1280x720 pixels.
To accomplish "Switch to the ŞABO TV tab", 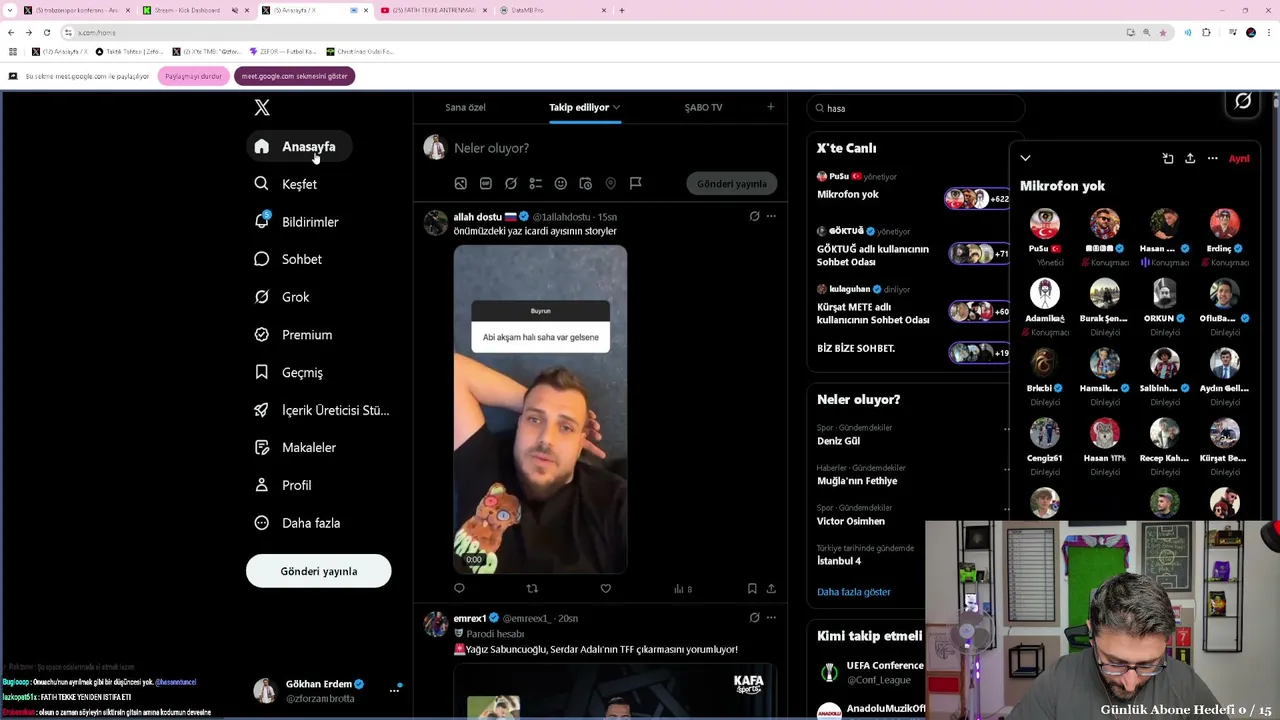I will pyautogui.click(x=703, y=107).
